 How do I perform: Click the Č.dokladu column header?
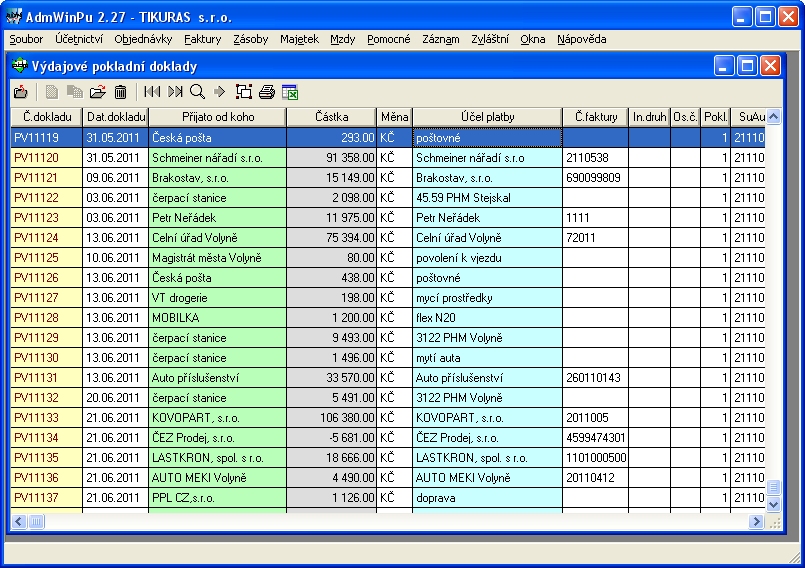(47, 117)
